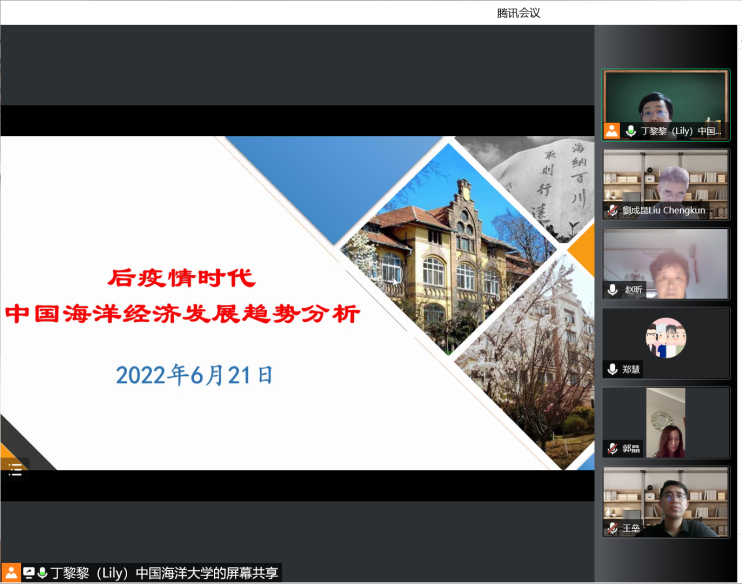Viewport: 742px width, 584px height.
Task: Select 赵昕's video thumbnail
Action: [666, 262]
